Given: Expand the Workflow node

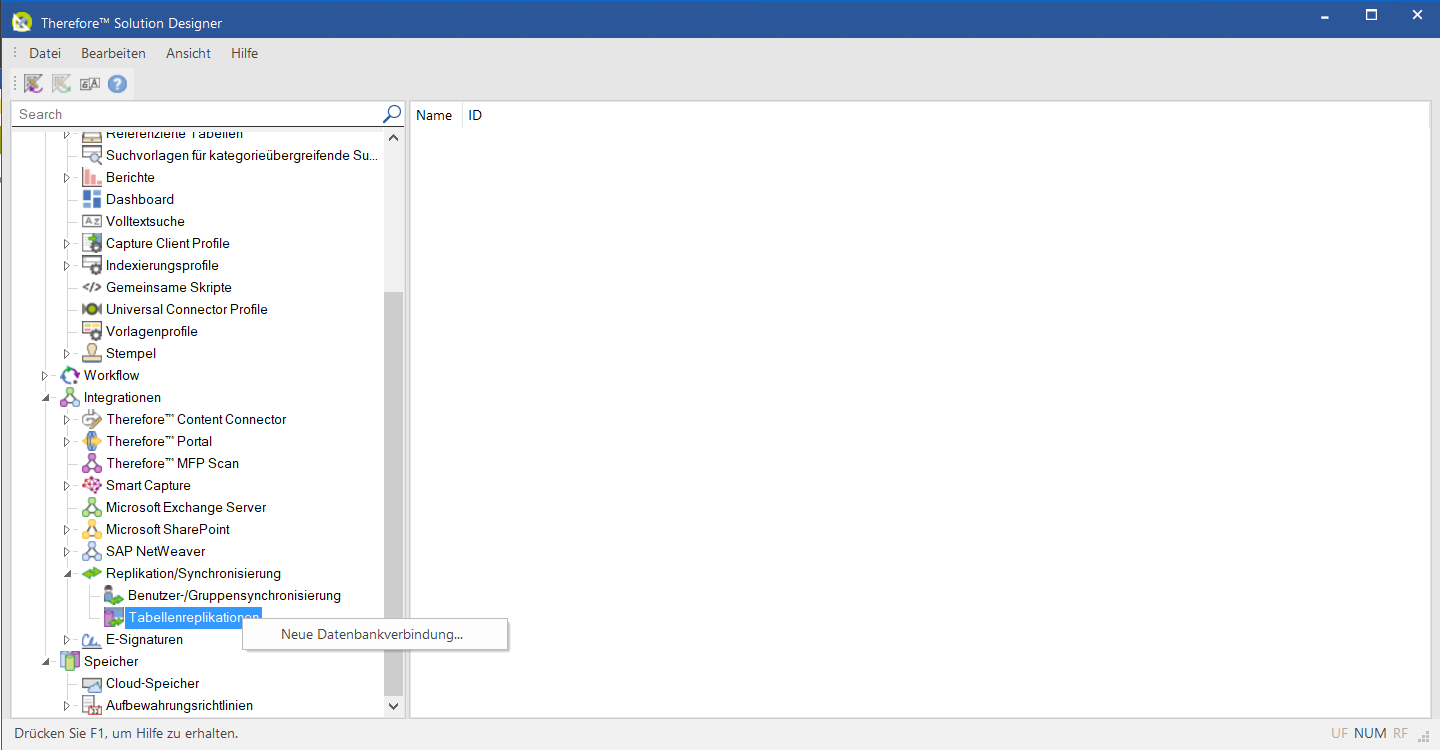Looking at the screenshot, I should (44, 375).
